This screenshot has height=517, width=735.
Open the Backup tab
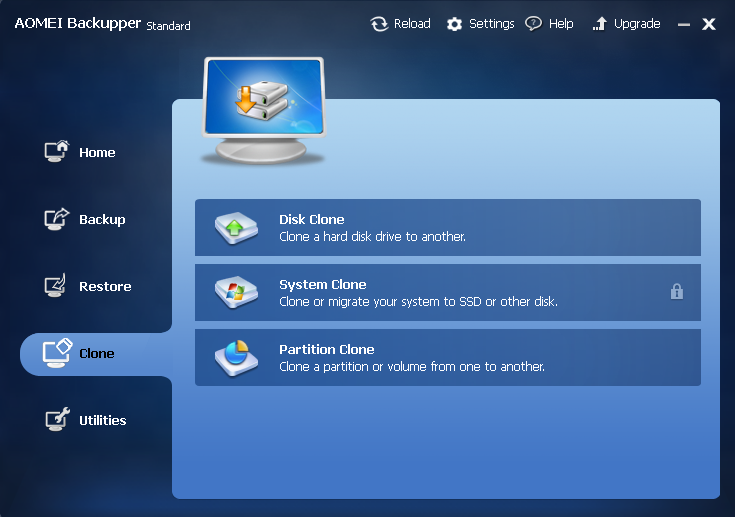101,219
